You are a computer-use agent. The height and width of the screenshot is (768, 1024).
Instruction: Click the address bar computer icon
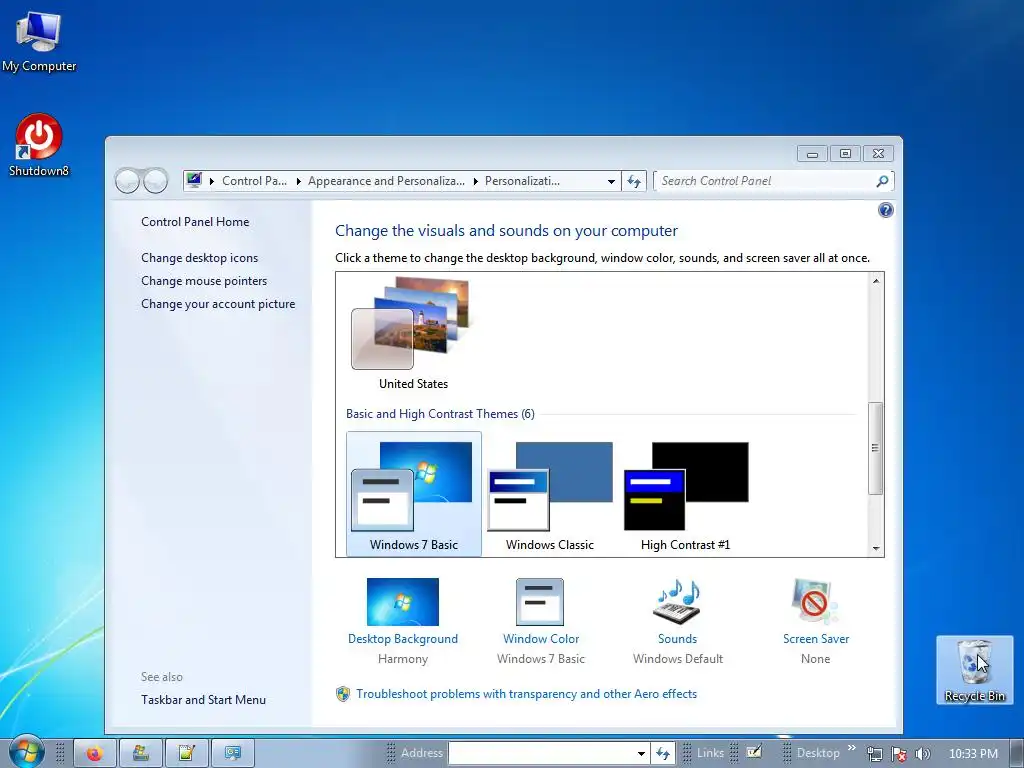click(194, 180)
